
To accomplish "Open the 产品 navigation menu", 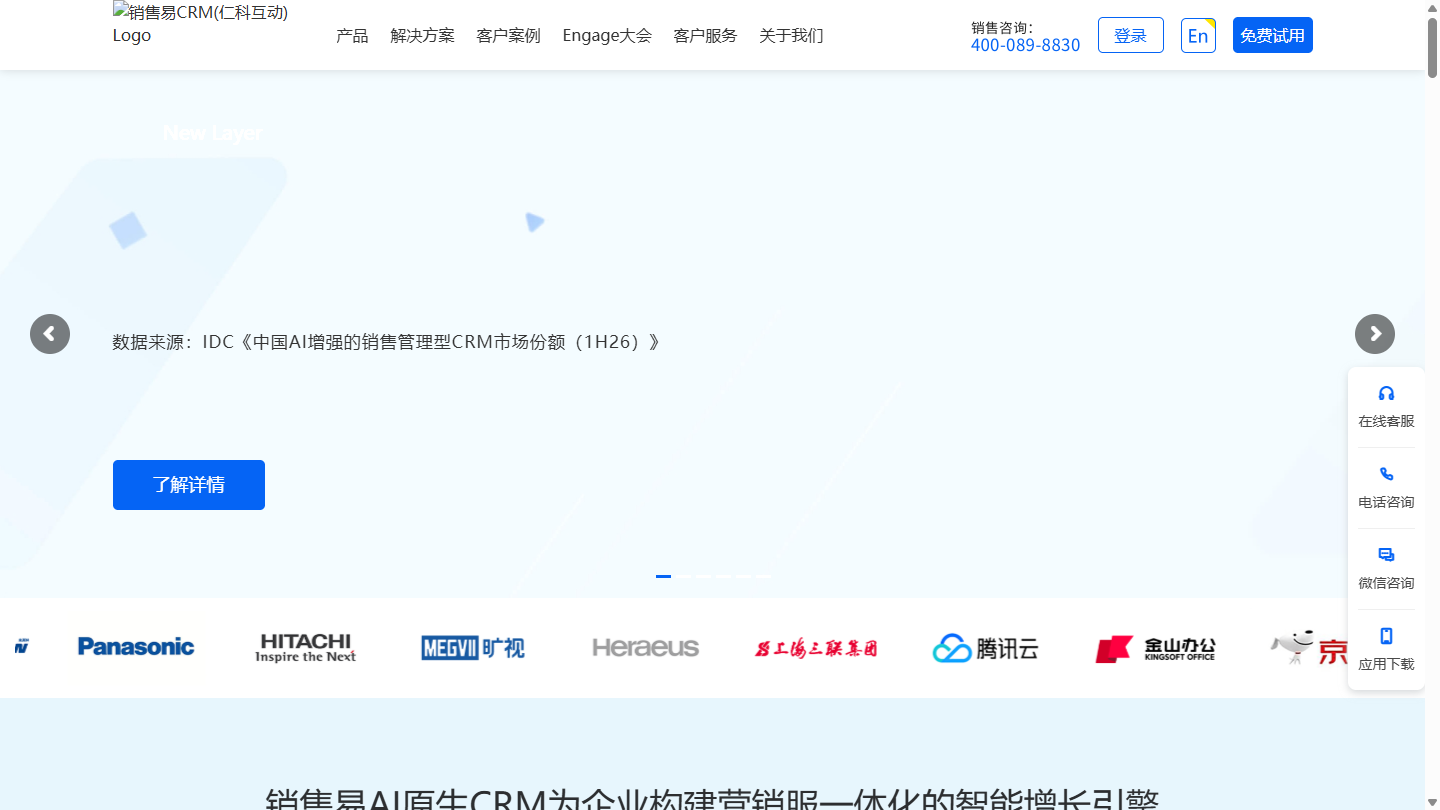I will 352,36.
